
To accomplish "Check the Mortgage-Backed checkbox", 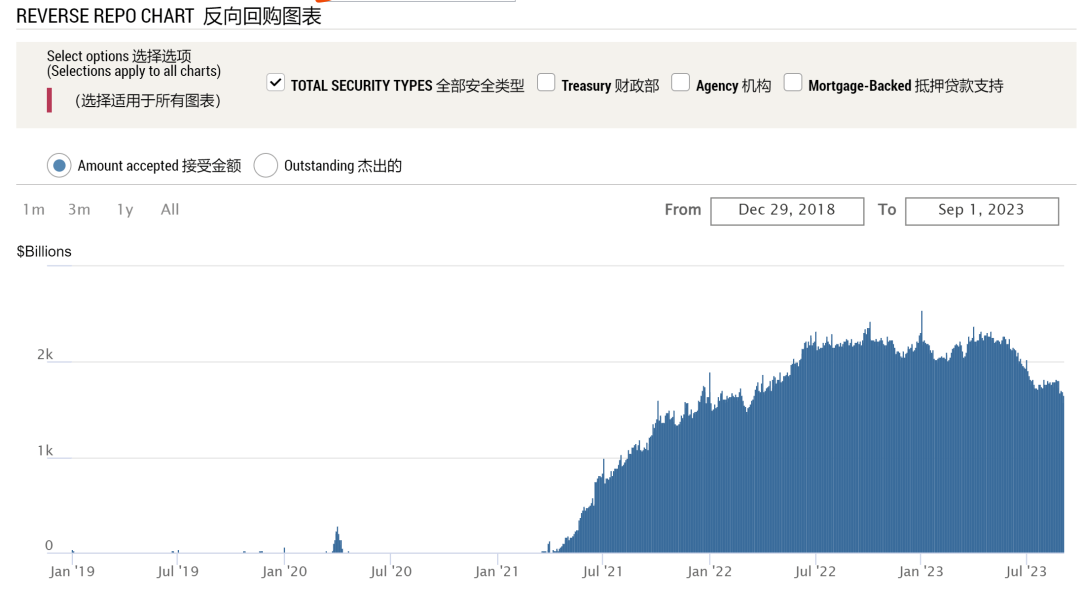I will click(x=793, y=83).
